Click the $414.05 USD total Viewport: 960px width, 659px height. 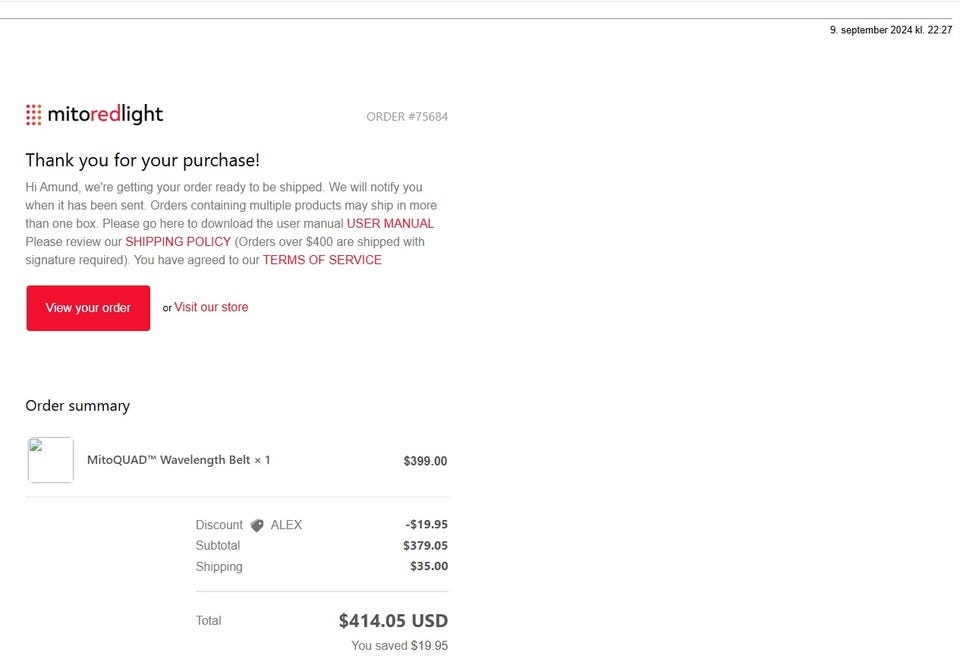[x=393, y=621]
